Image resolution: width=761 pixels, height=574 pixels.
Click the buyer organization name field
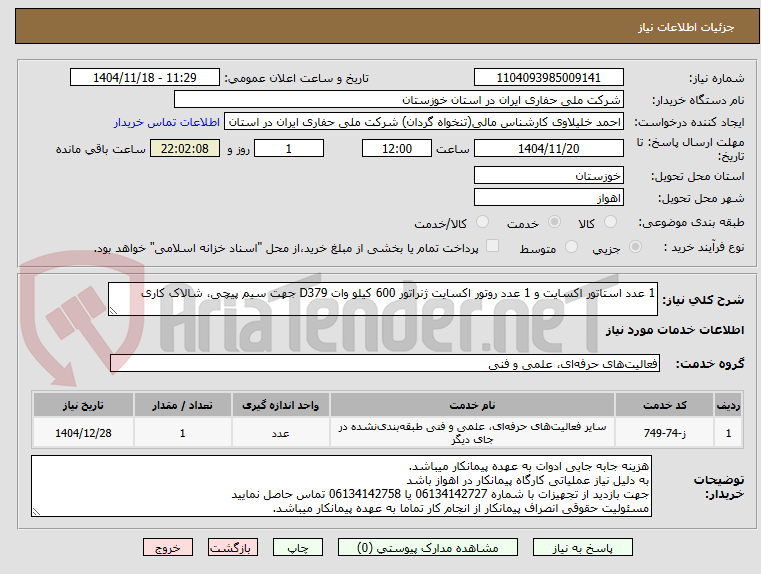pyautogui.click(x=398, y=100)
